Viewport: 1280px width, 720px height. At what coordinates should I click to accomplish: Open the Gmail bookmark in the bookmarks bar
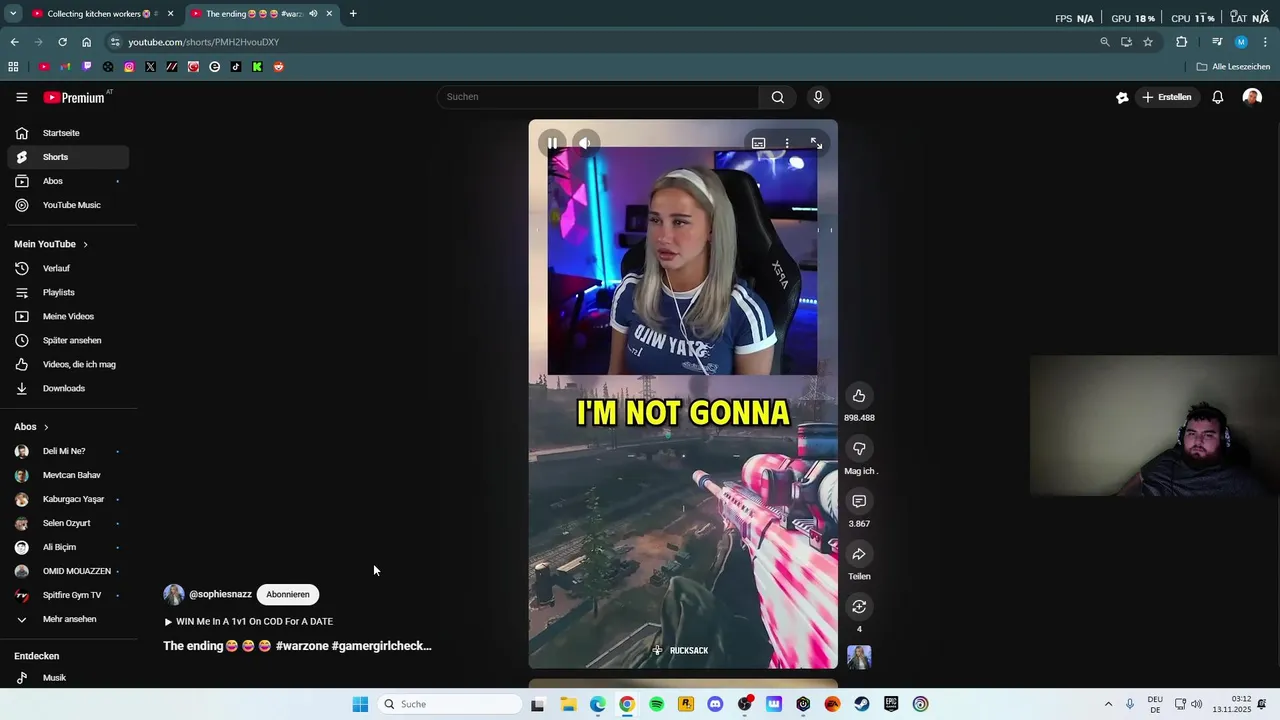(x=65, y=67)
